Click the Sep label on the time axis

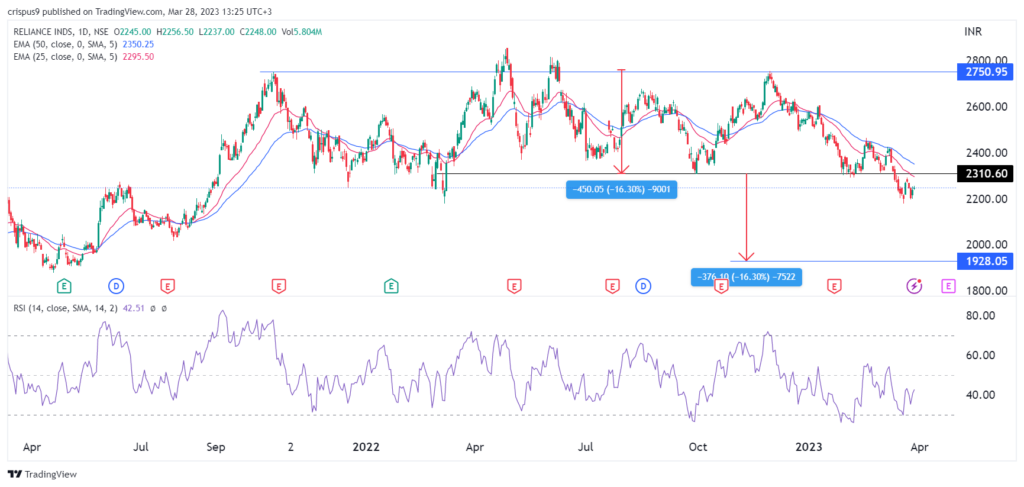(x=216, y=447)
